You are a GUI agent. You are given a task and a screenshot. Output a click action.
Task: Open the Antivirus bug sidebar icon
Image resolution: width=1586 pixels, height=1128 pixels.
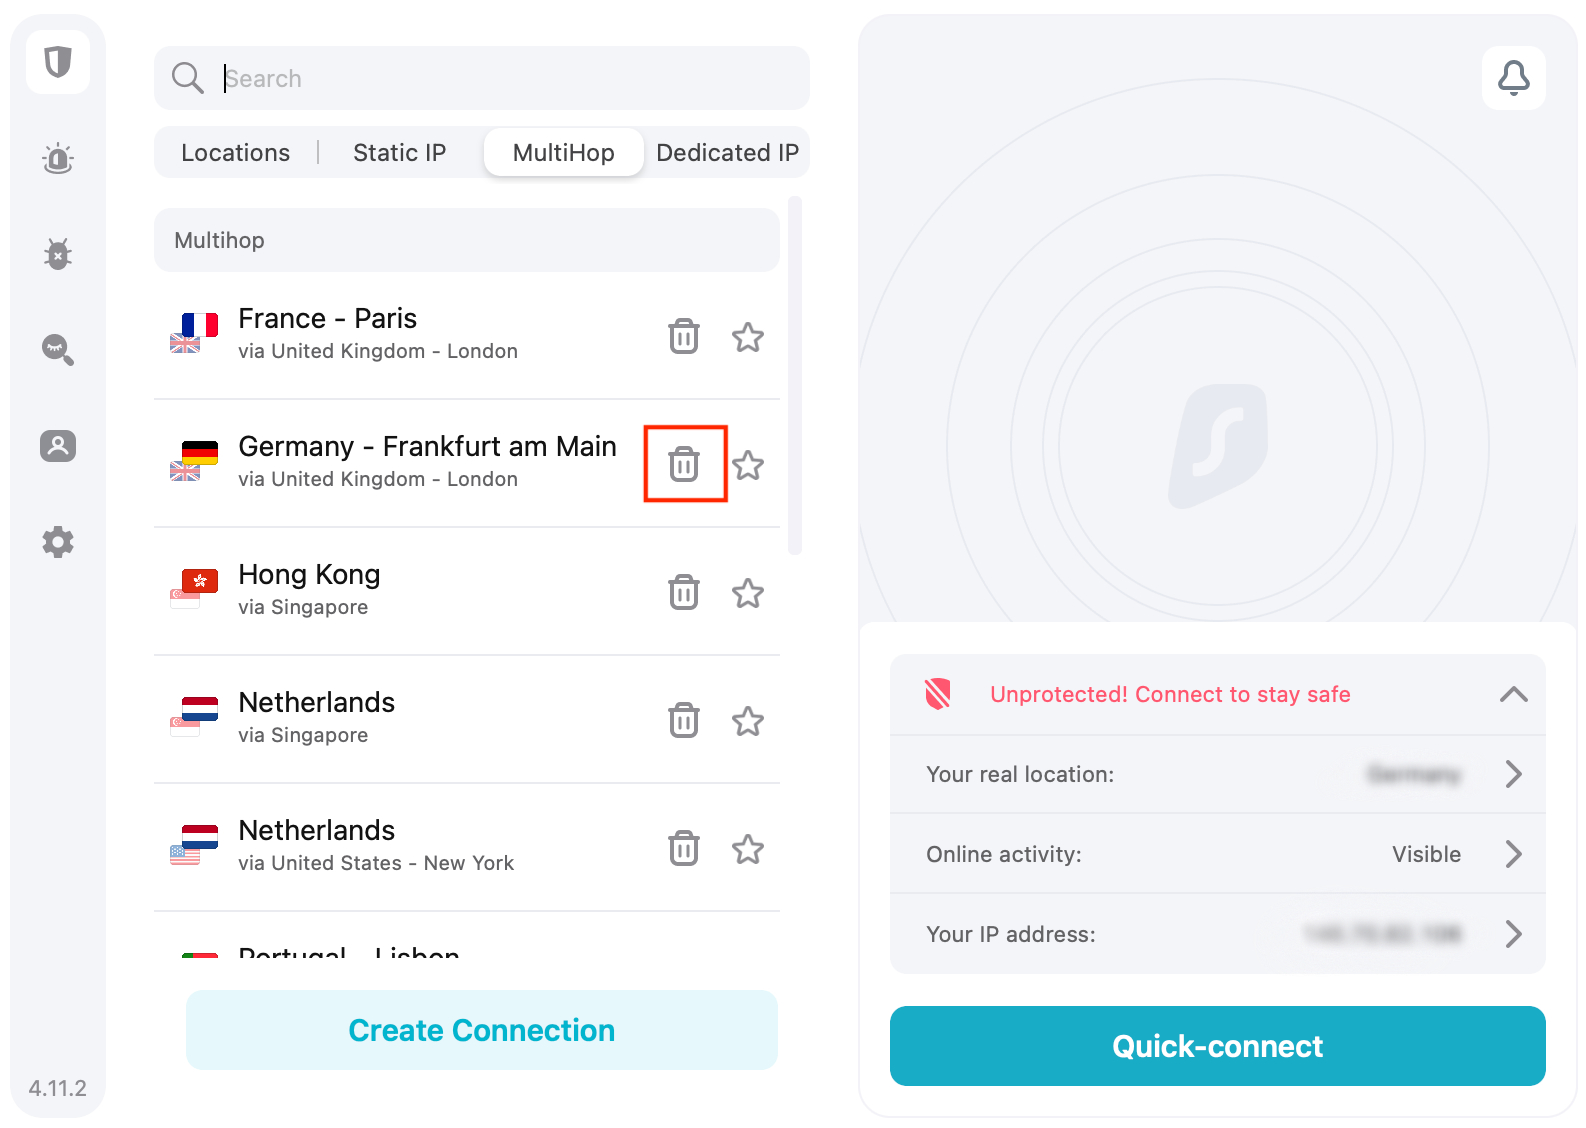(x=58, y=254)
